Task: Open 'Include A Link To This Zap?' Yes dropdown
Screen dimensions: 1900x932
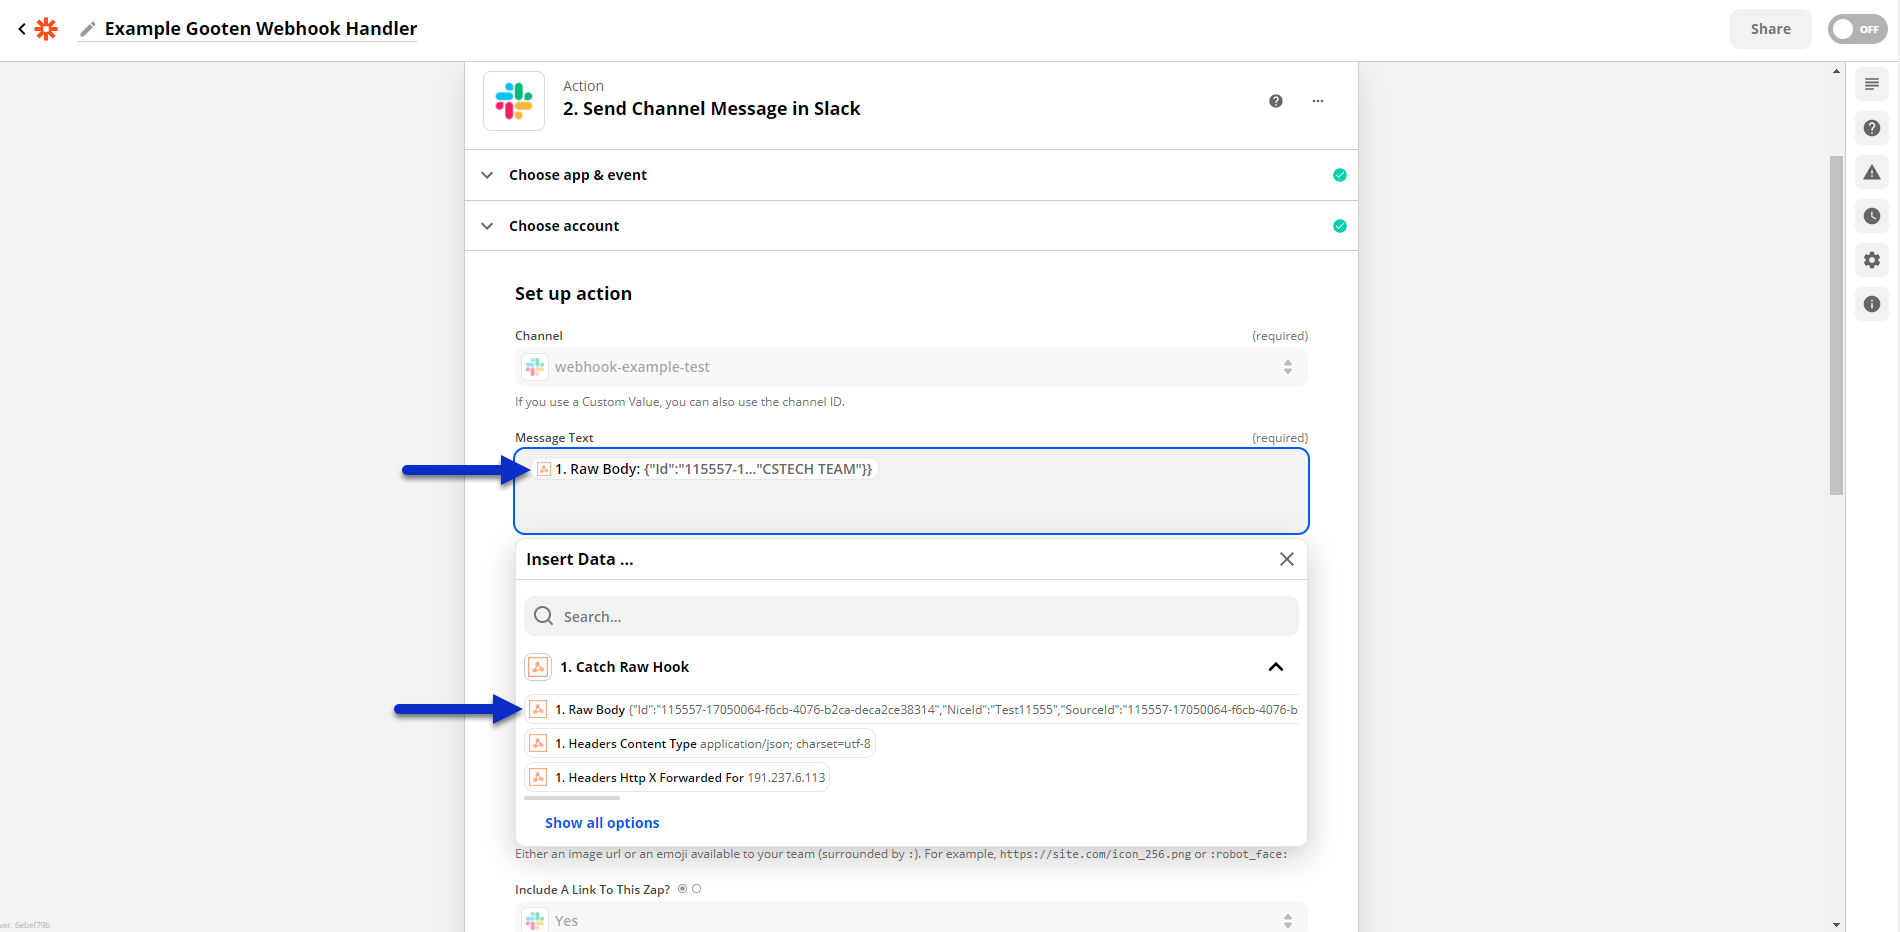Action: point(911,920)
